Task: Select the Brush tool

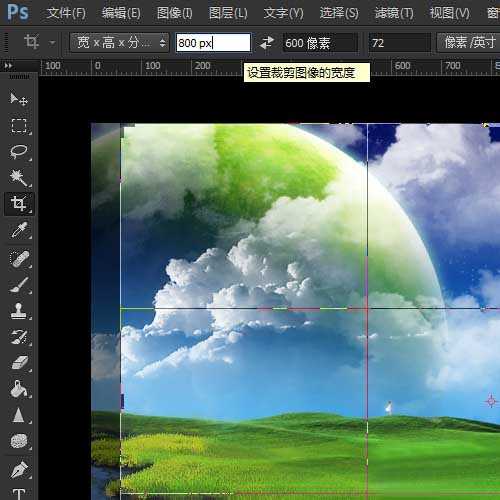Action: (19, 285)
